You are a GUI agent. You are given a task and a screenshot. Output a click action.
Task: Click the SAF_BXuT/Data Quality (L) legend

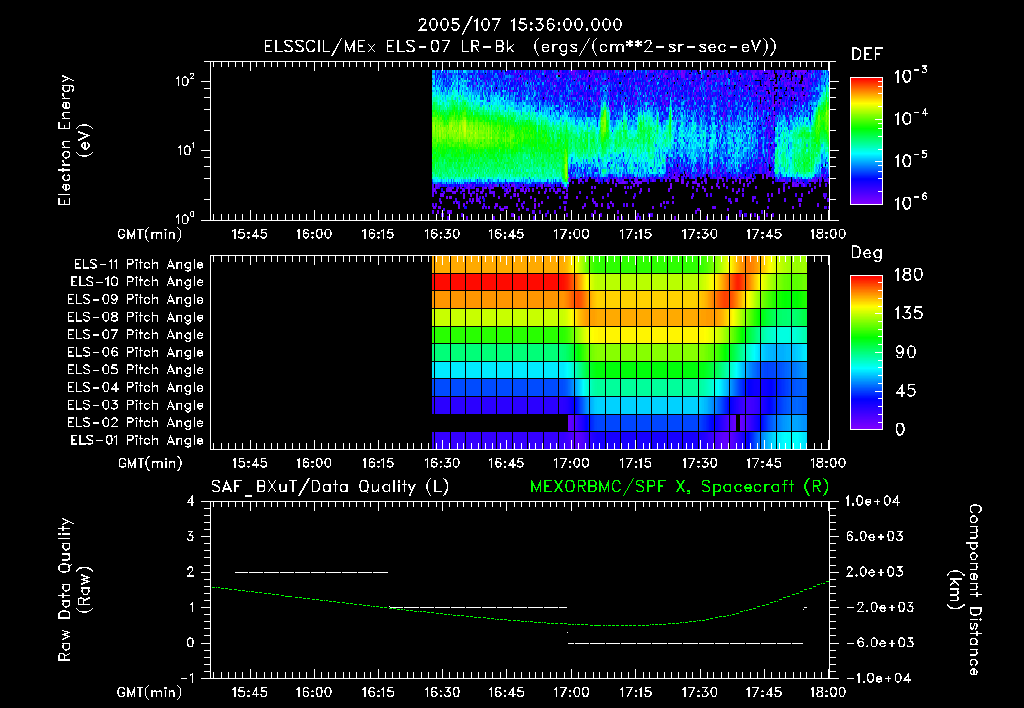(x=330, y=487)
